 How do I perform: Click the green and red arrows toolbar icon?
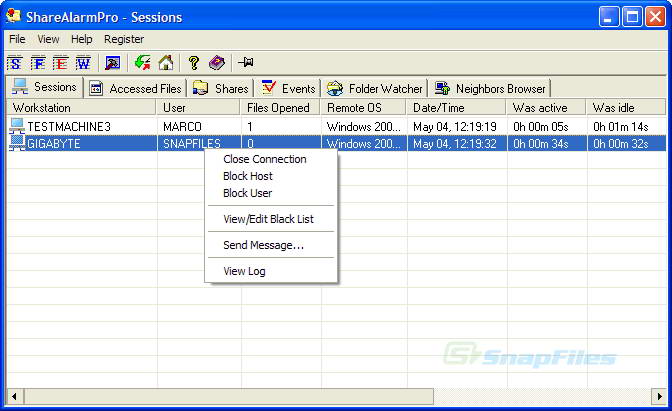click(142, 63)
